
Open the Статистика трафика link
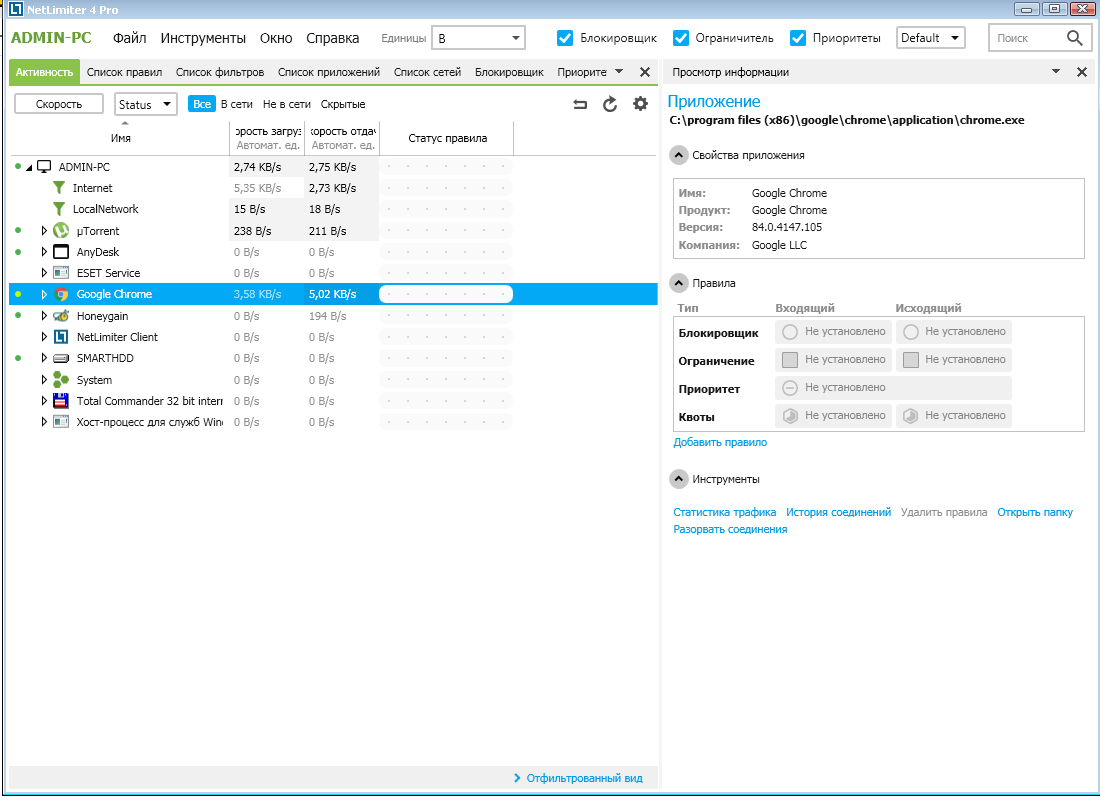click(725, 513)
